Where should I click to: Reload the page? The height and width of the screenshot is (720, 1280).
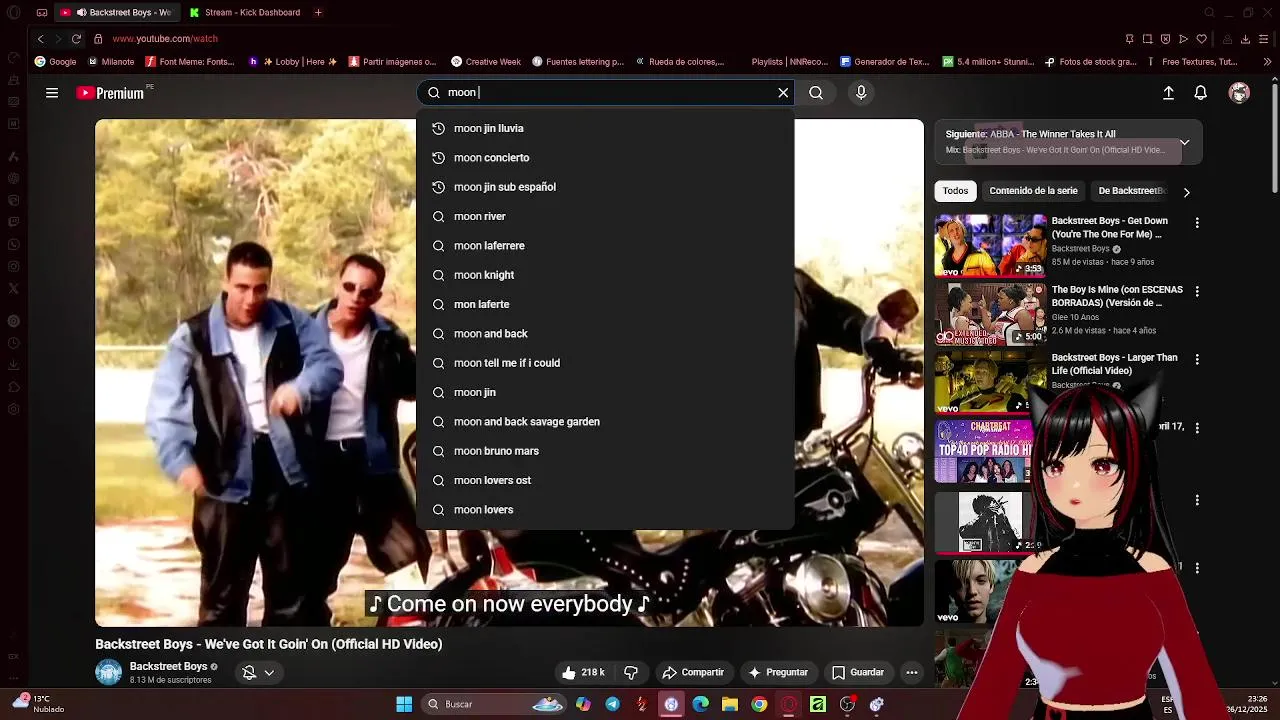pos(76,39)
